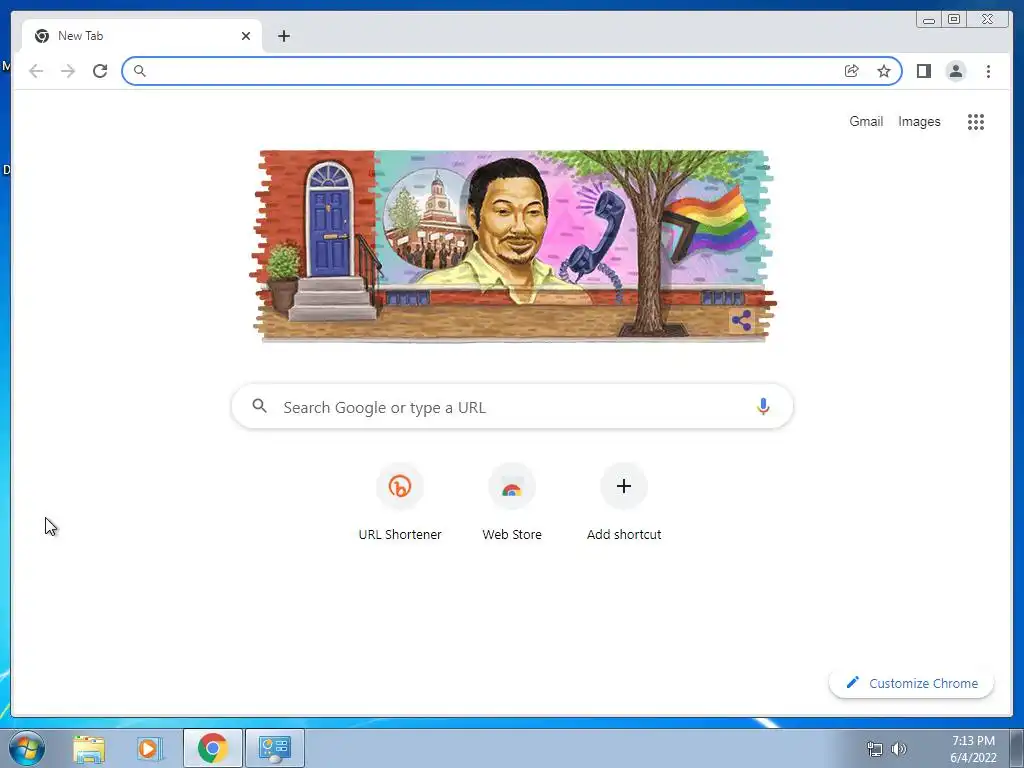Open the control panel taskbar app
Viewport: 1024px width, 768px height.
(x=274, y=748)
